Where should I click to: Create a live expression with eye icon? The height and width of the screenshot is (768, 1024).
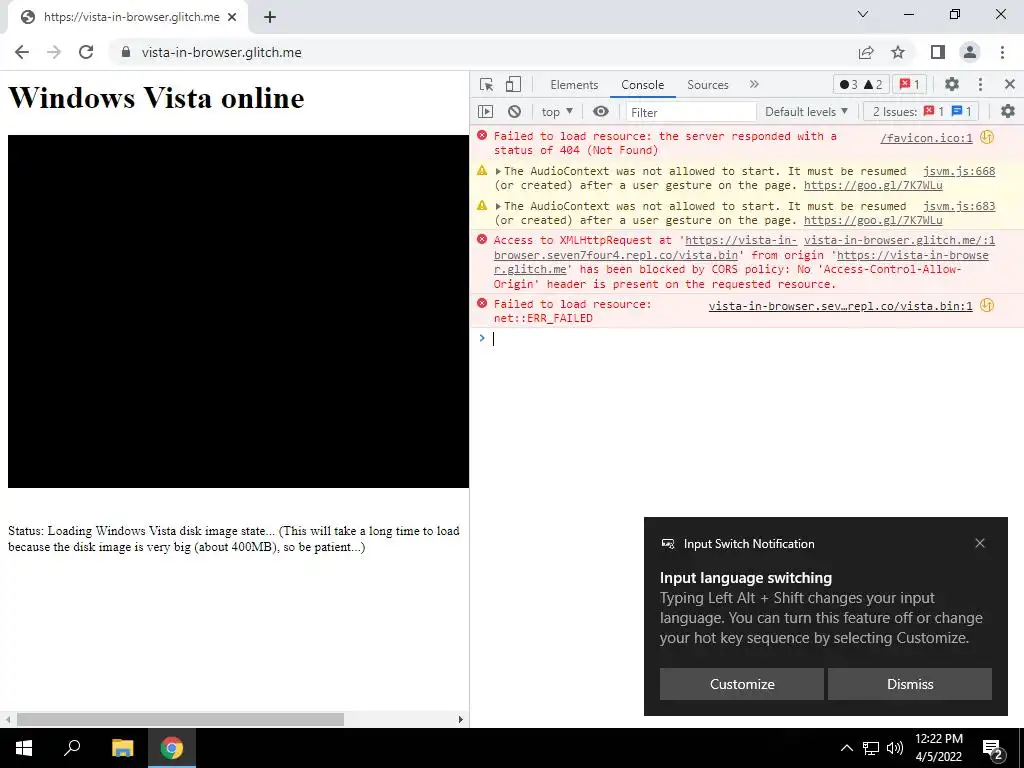(601, 112)
